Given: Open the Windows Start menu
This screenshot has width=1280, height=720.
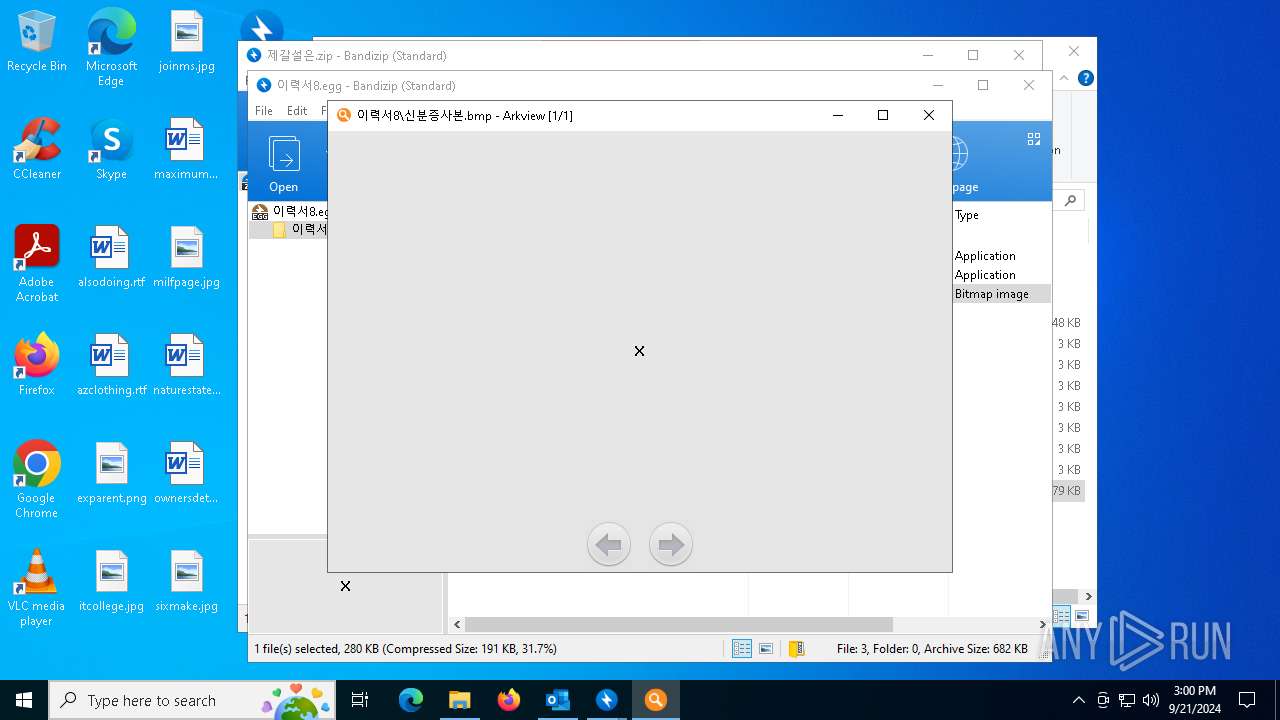Looking at the screenshot, I should [24, 700].
